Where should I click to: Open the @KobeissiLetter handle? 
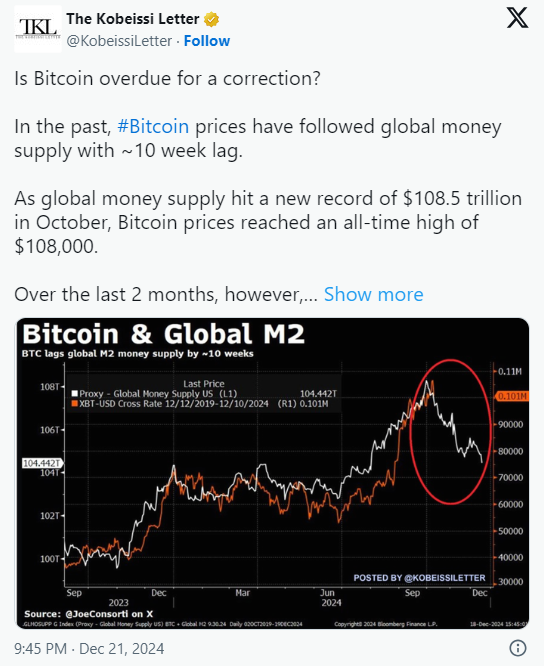point(119,41)
